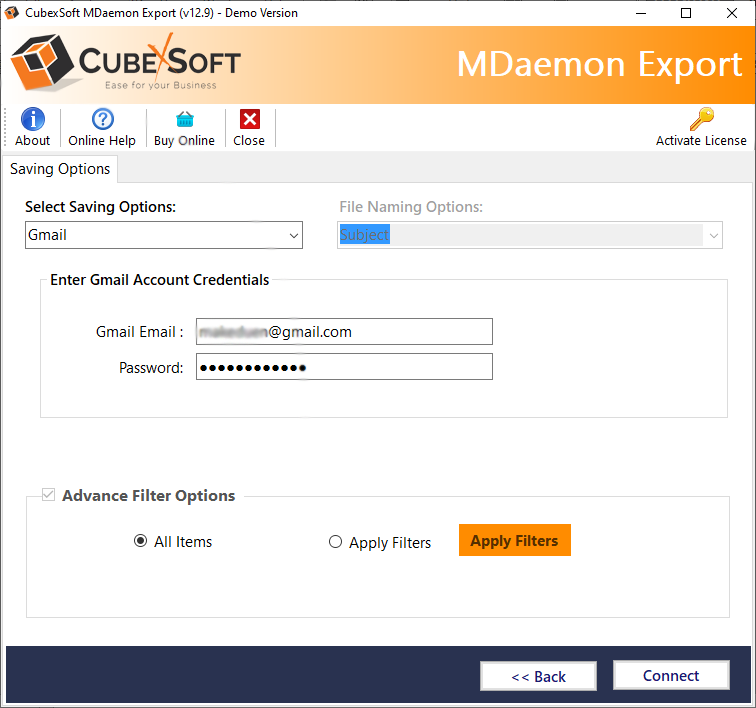Click the Connect button
The width and height of the screenshot is (756, 708).
671,676
